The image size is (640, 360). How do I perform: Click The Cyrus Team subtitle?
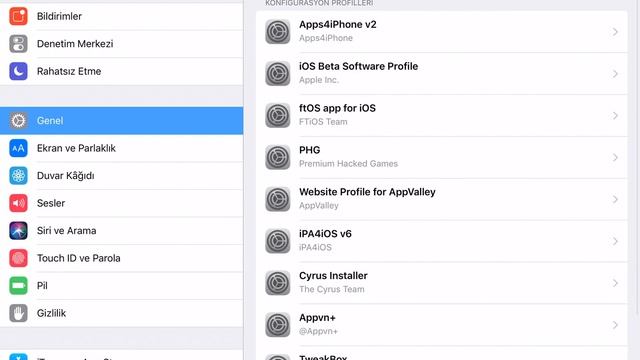click(331, 289)
